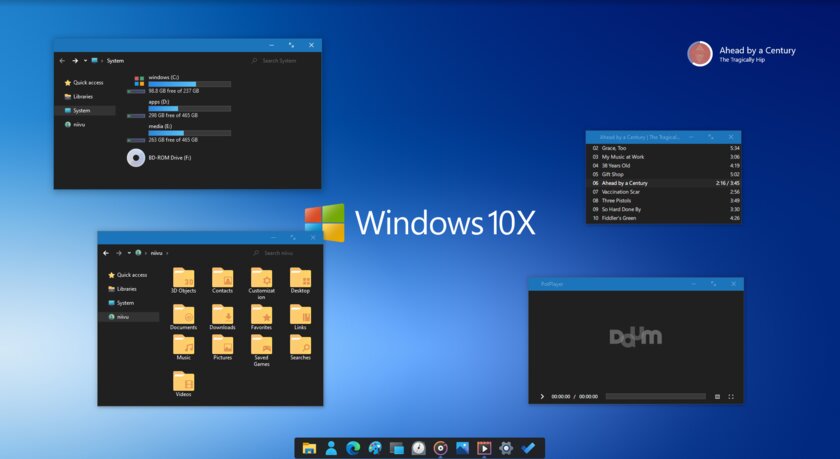Launch Microsoft Edge from the taskbar
Screen dimensions: 840x459
pos(353,448)
